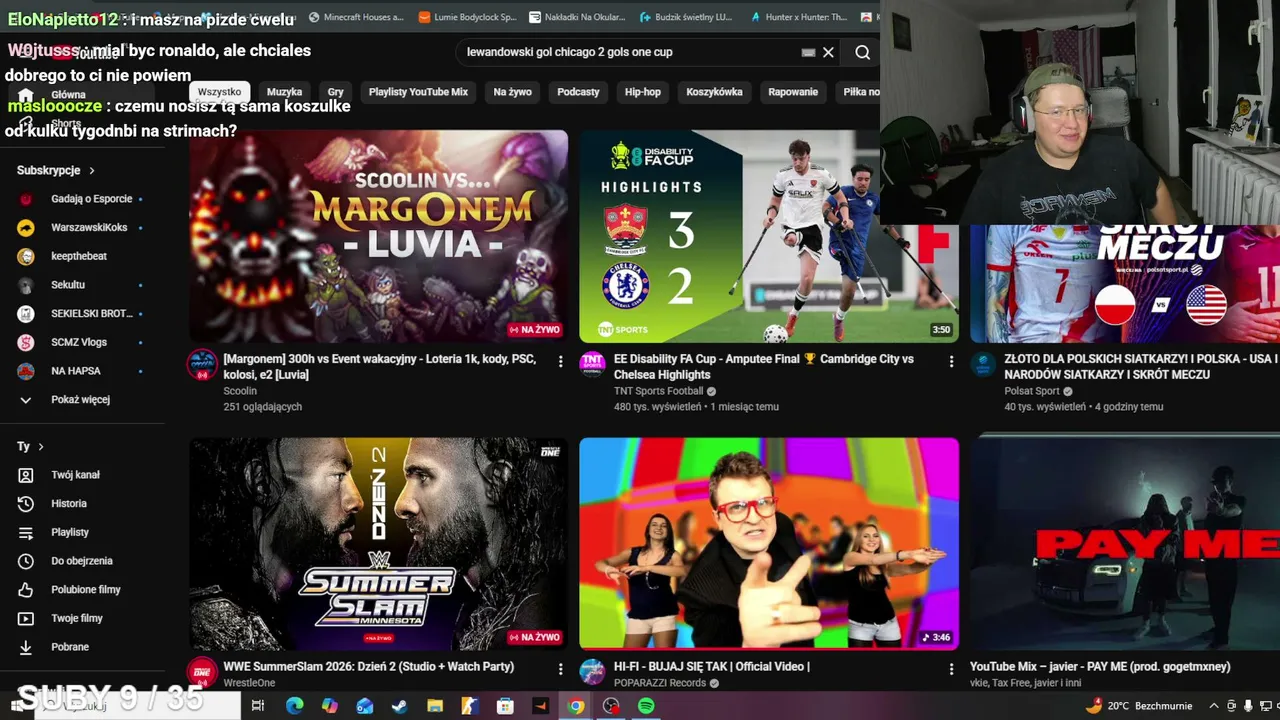Open YouTube Mix javier PAY ME title
The height and width of the screenshot is (720, 1280).
click(1100, 667)
